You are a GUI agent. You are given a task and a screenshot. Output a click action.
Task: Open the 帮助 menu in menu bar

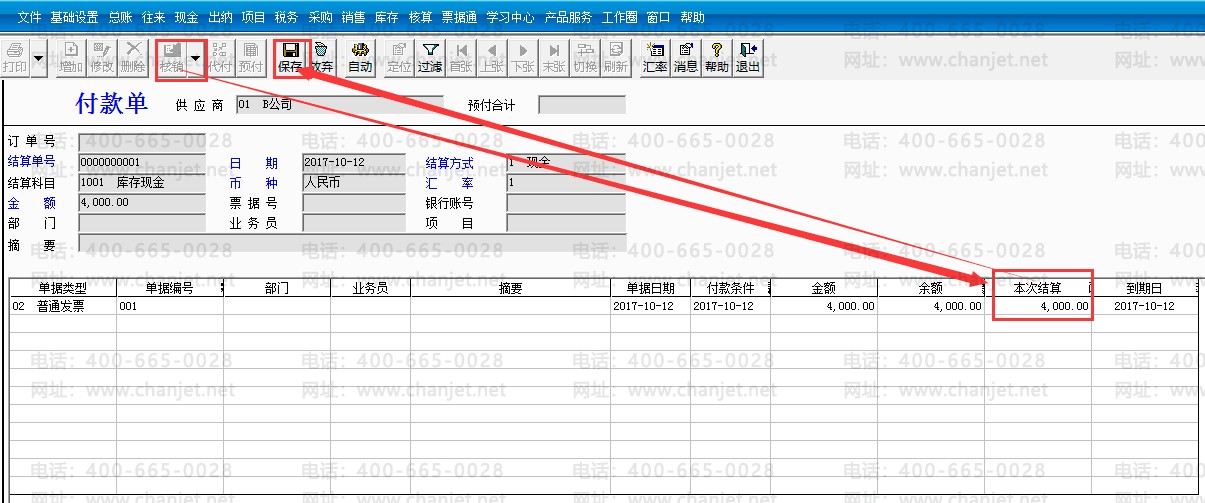[692, 17]
